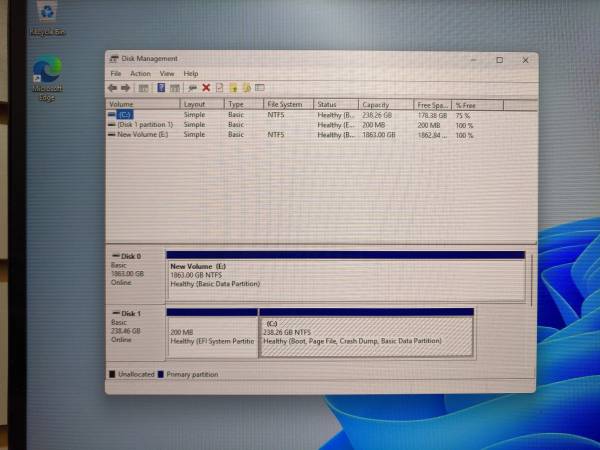Click the Forward arrow in the toolbar
This screenshot has height=450, width=600.
[x=125, y=88]
